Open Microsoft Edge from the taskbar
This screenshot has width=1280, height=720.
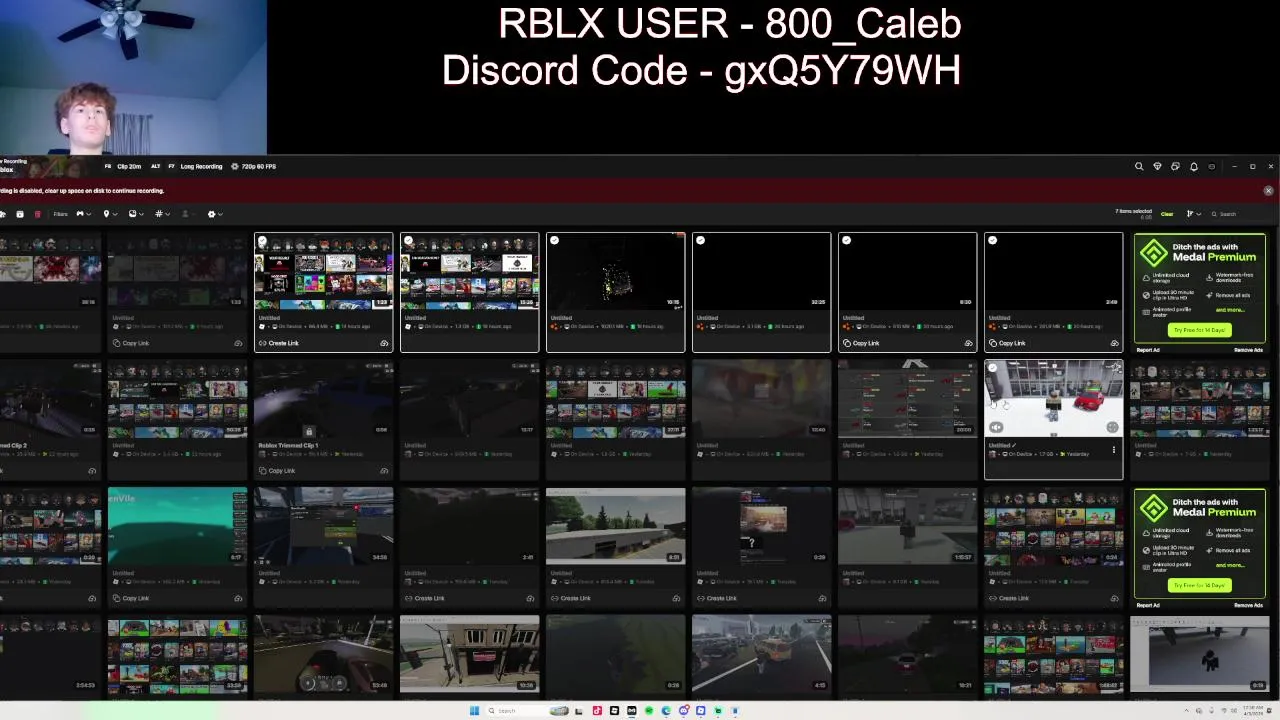point(666,711)
